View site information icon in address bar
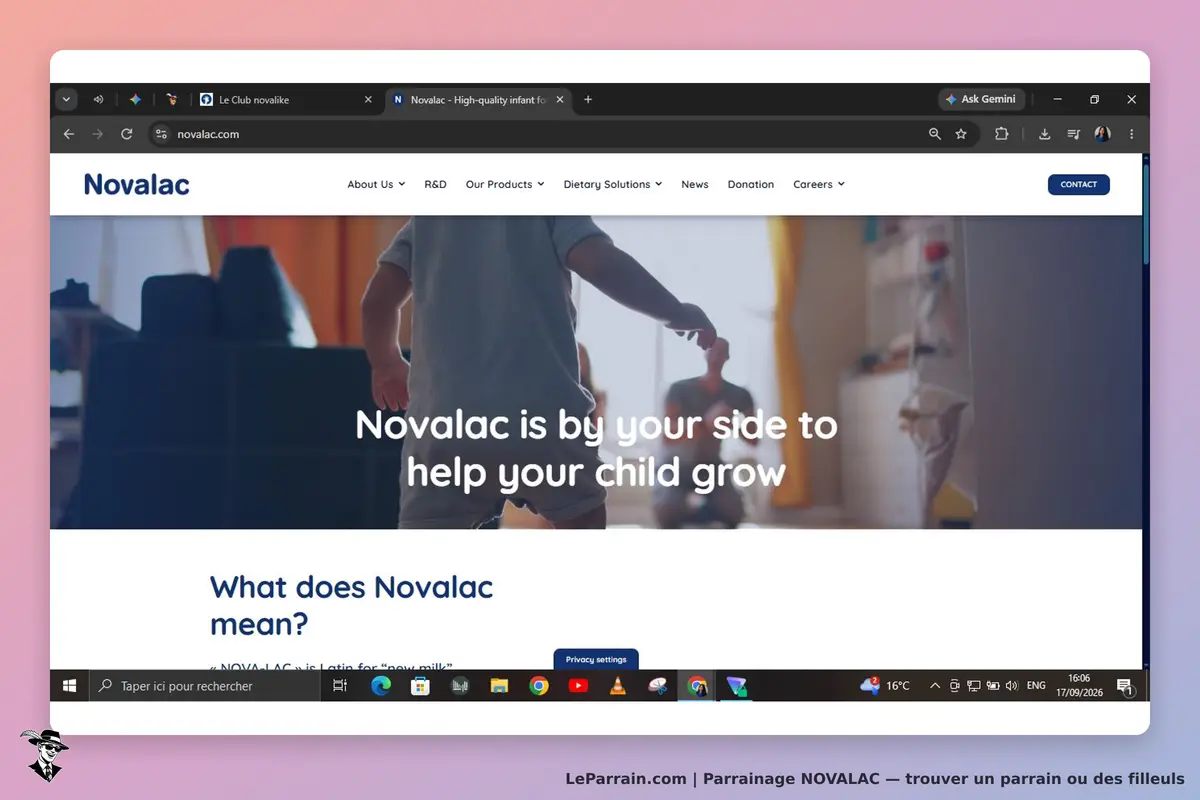 coord(162,134)
